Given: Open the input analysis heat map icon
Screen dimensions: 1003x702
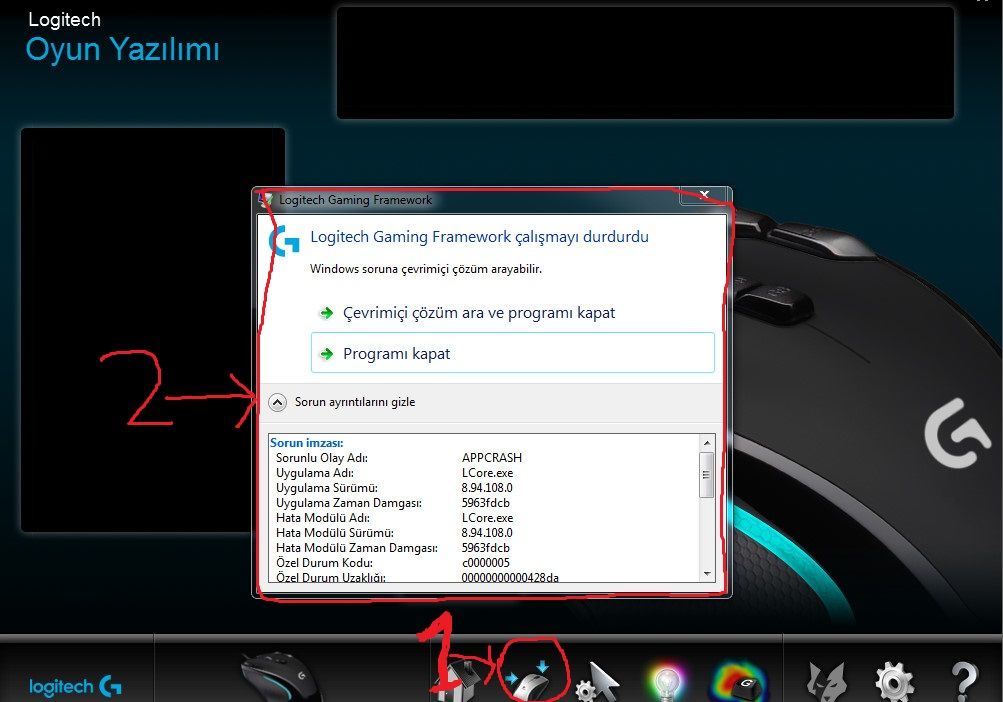Looking at the screenshot, I should (x=738, y=682).
